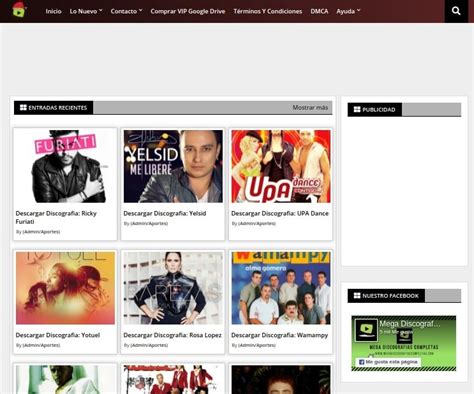Click the Yelsid Me Liberé album cover
This screenshot has width=474, height=394.
pyautogui.click(x=173, y=166)
